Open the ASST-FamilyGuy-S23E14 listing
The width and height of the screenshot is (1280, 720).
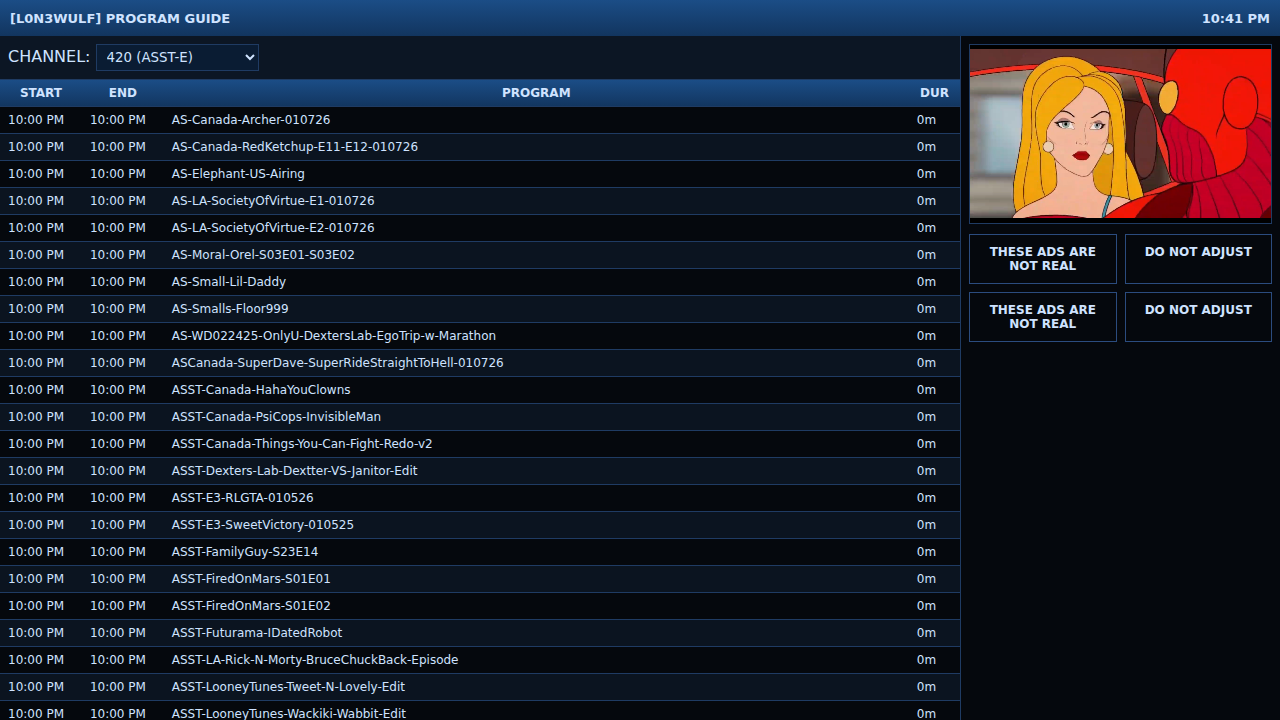[x=245, y=552]
